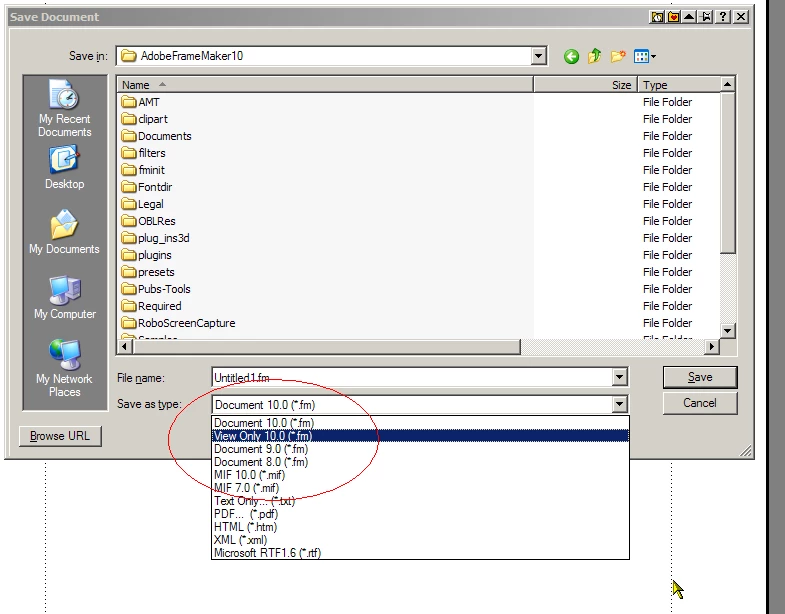
Task: Select the plug_ins3d folder icon
Action: point(129,238)
